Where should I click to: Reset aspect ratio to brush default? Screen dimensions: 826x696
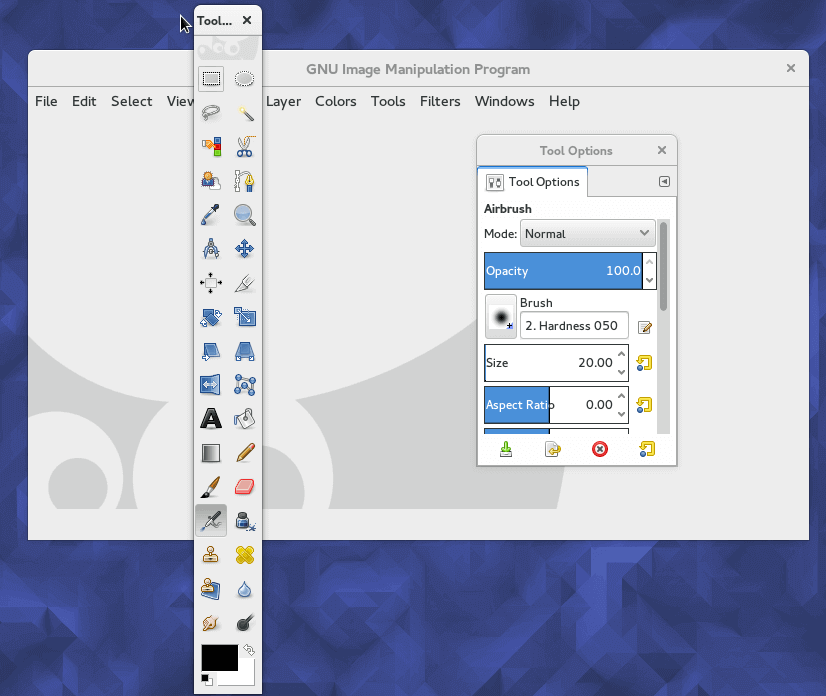pyautogui.click(x=644, y=405)
